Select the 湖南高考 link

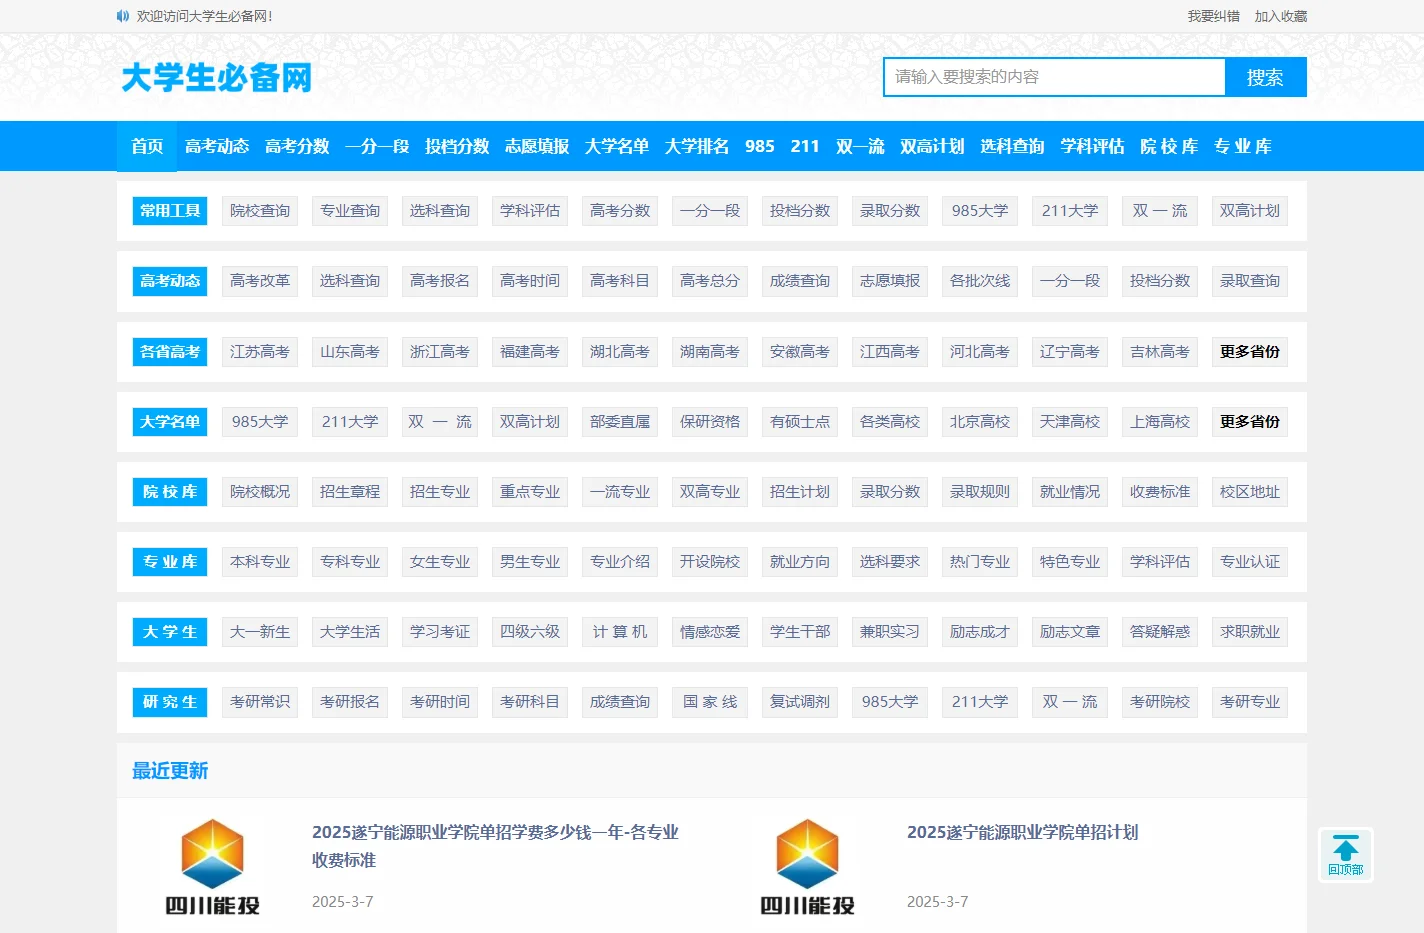[710, 352]
